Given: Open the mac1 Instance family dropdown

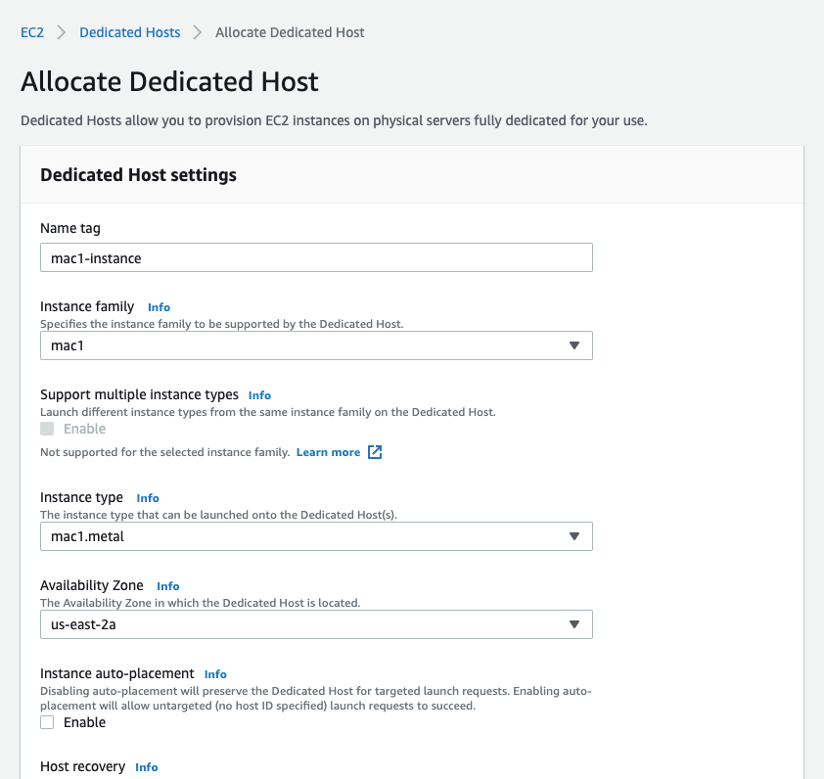Looking at the screenshot, I should pyautogui.click(x=315, y=346).
